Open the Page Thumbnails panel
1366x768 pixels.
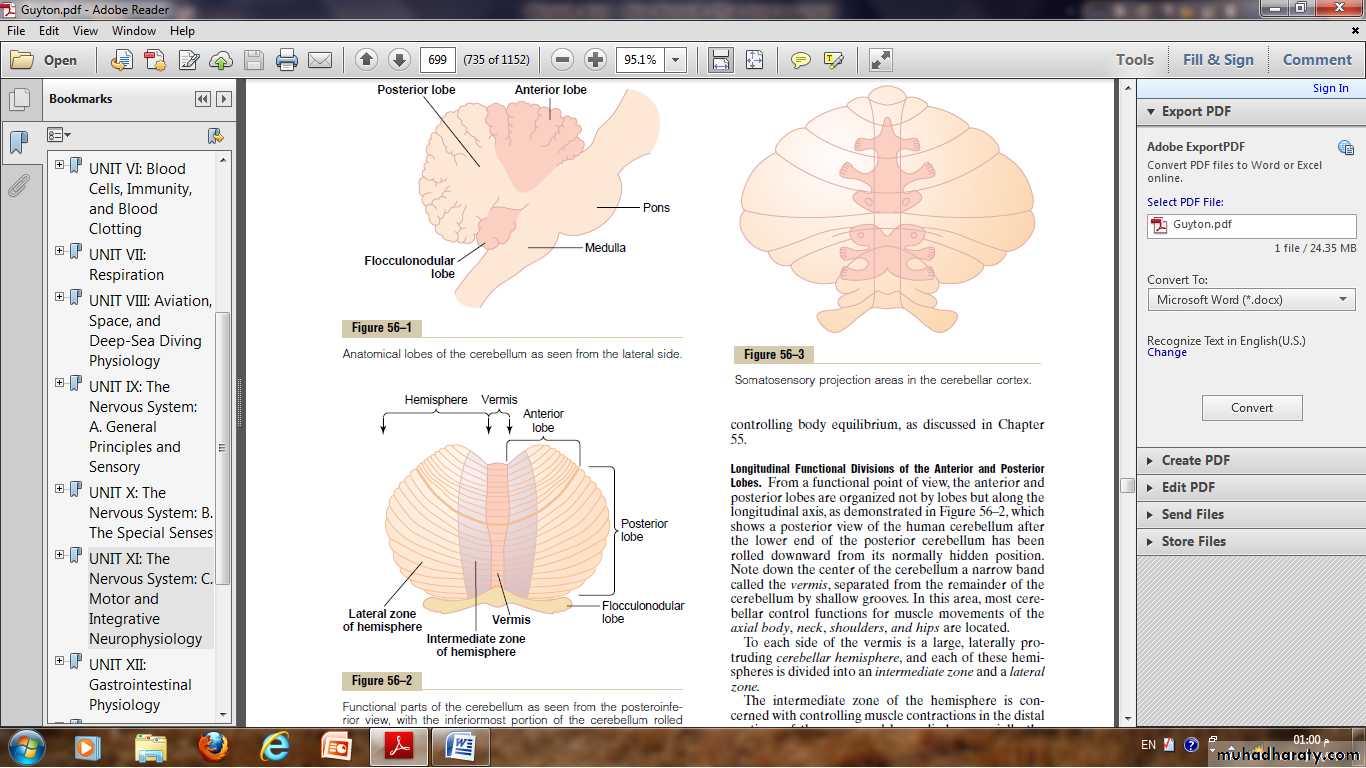(x=18, y=100)
